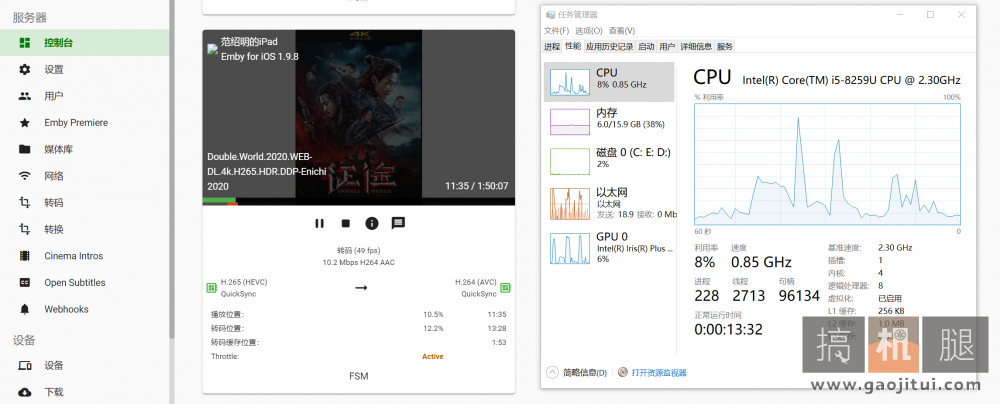Click the 228 processes value

click(707, 296)
